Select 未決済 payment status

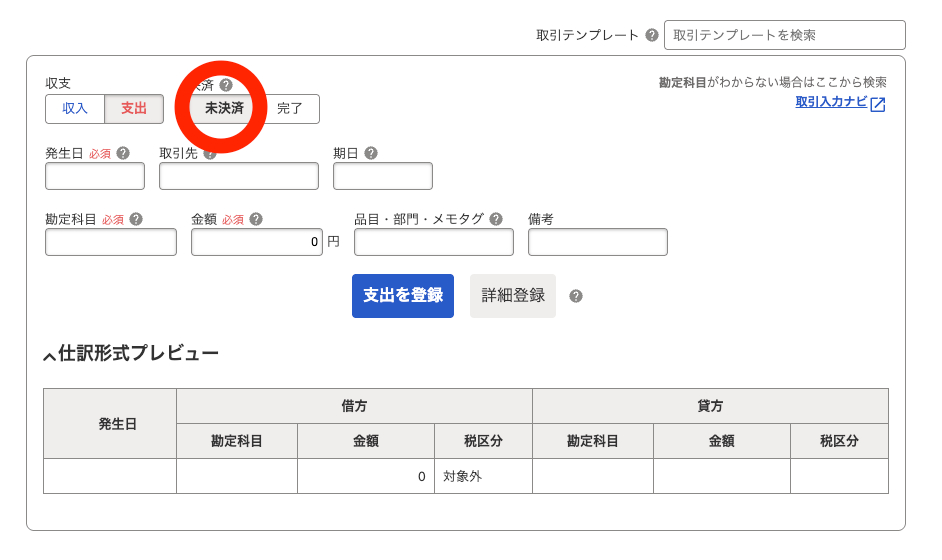pos(225,109)
